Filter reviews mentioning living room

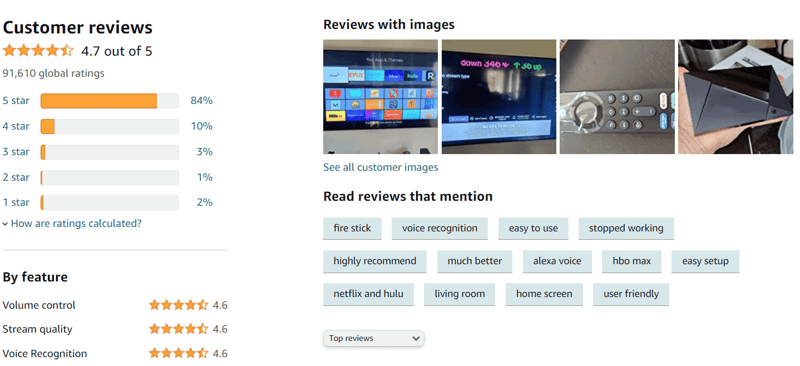459,294
